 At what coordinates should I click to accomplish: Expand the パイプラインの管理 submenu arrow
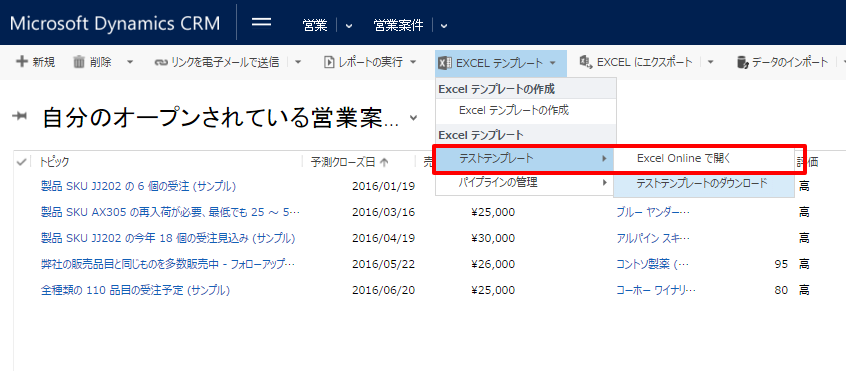pyautogui.click(x=605, y=182)
